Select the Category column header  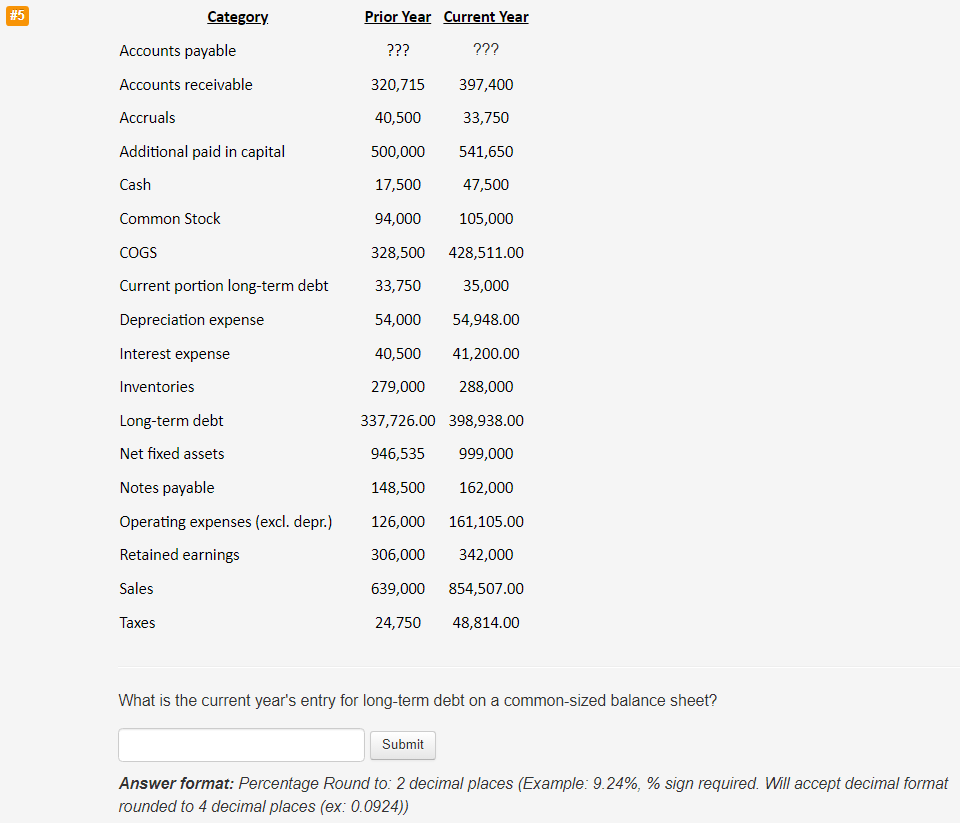(x=237, y=17)
